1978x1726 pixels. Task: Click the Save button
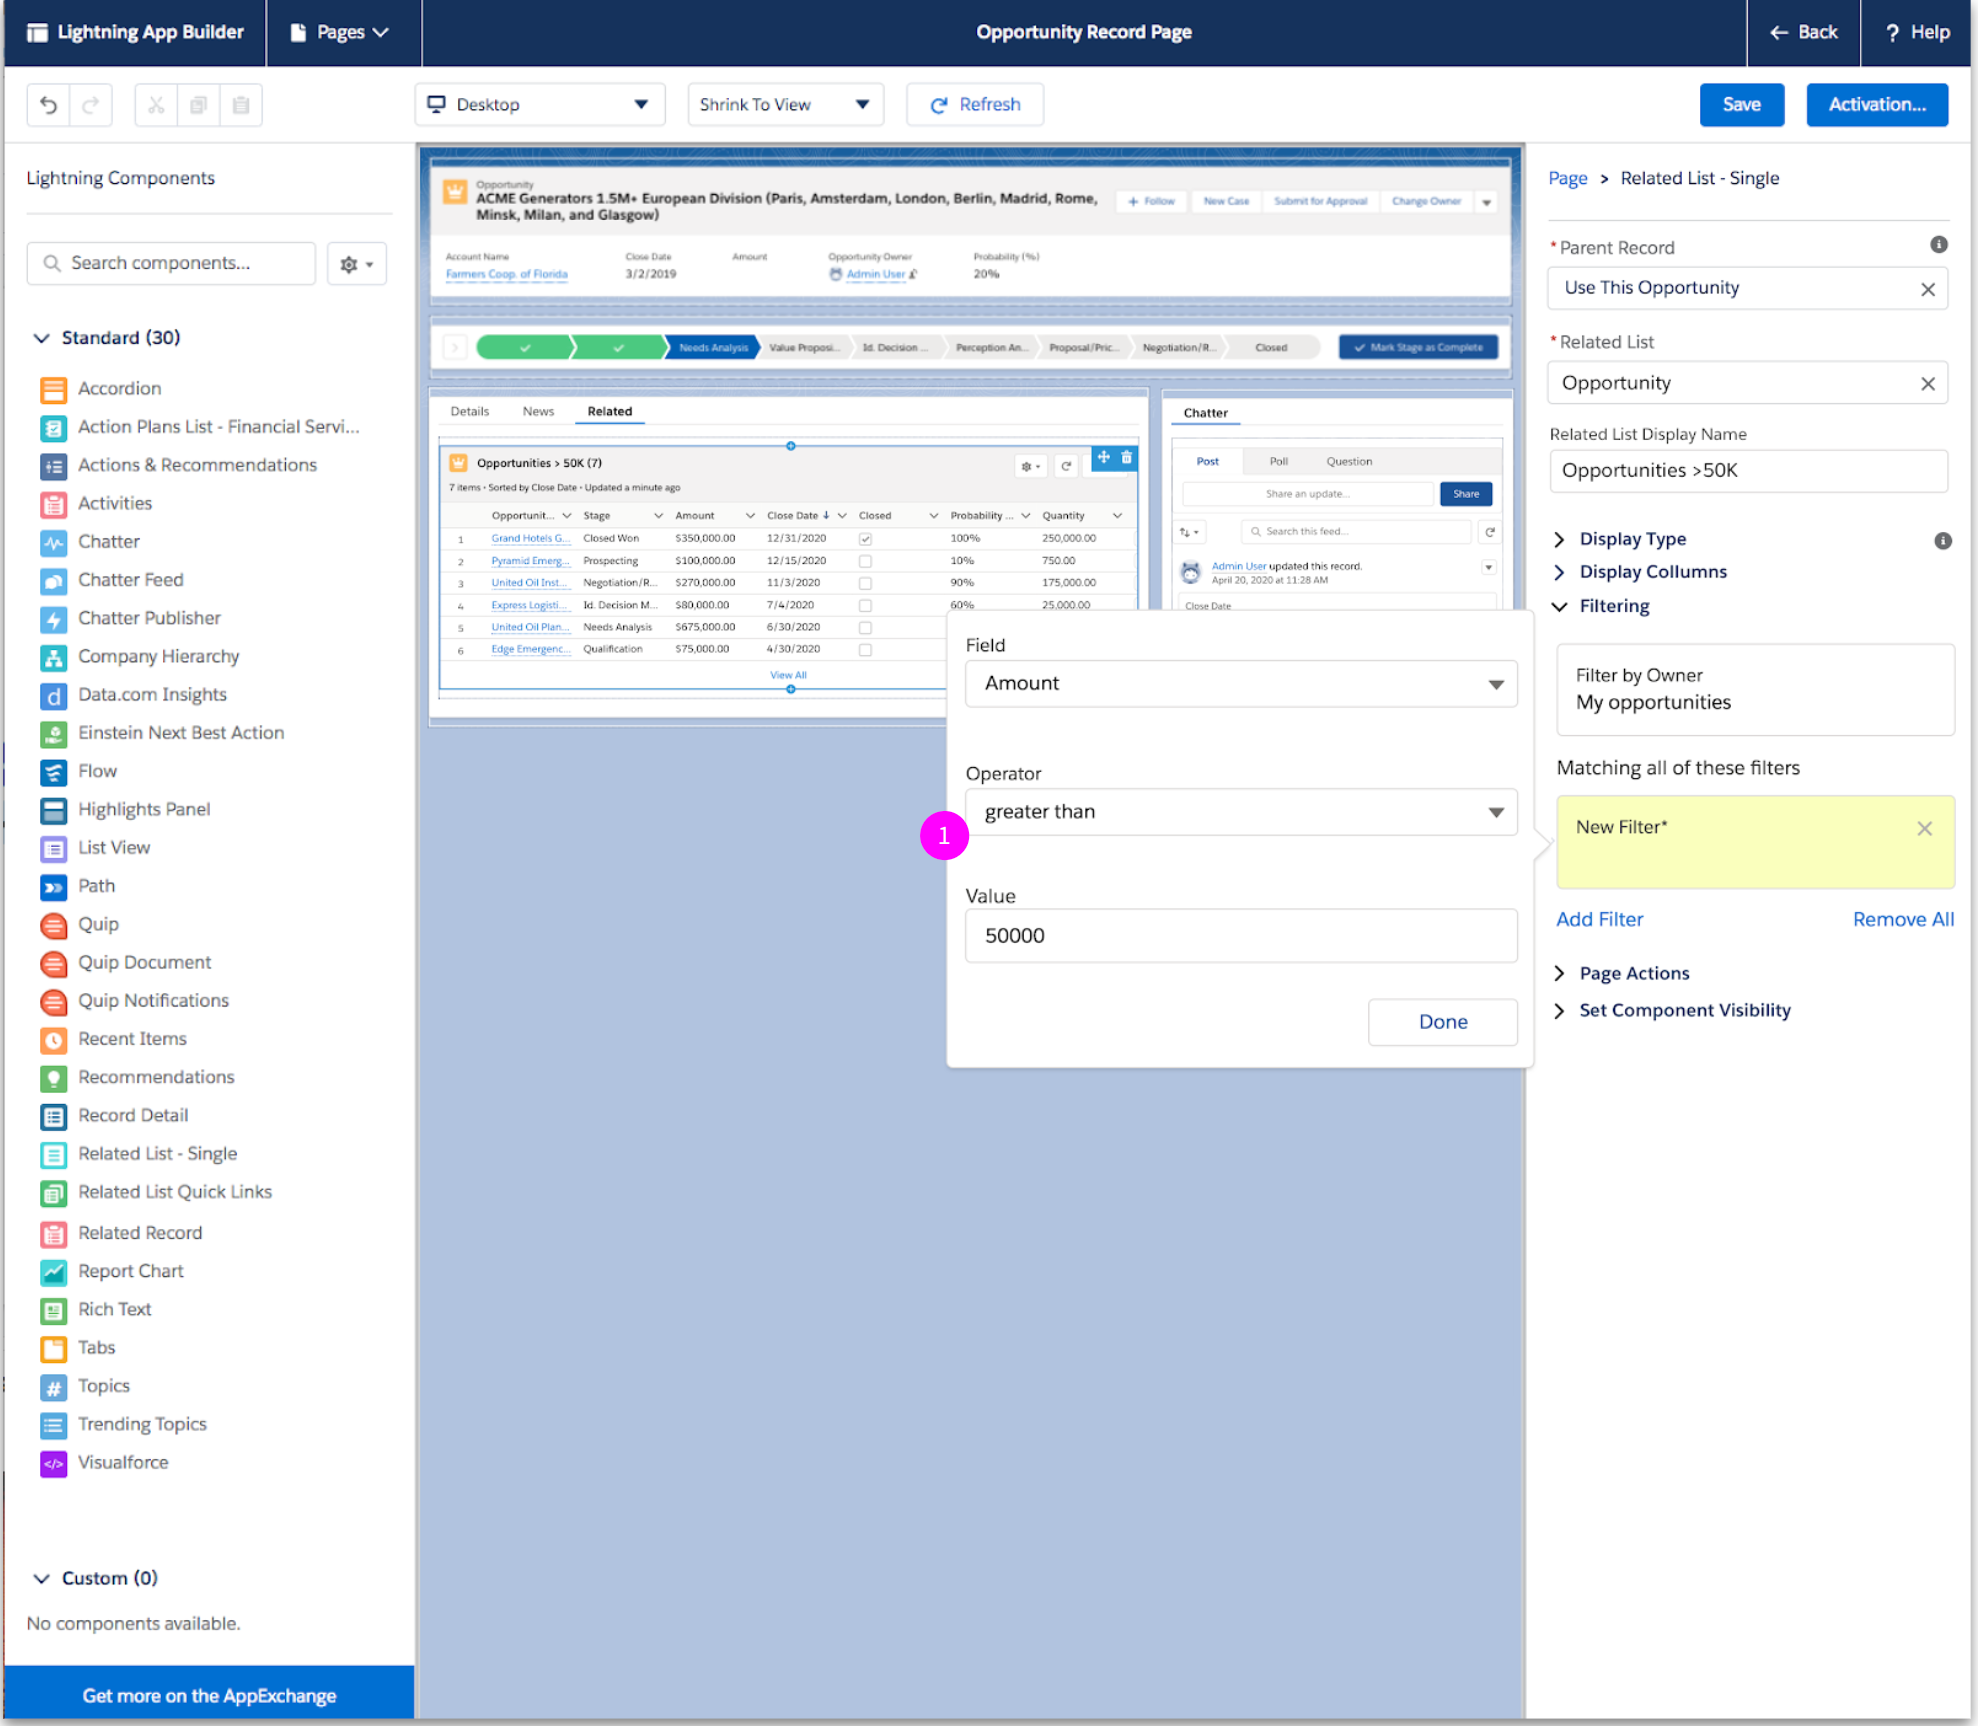(x=1742, y=104)
